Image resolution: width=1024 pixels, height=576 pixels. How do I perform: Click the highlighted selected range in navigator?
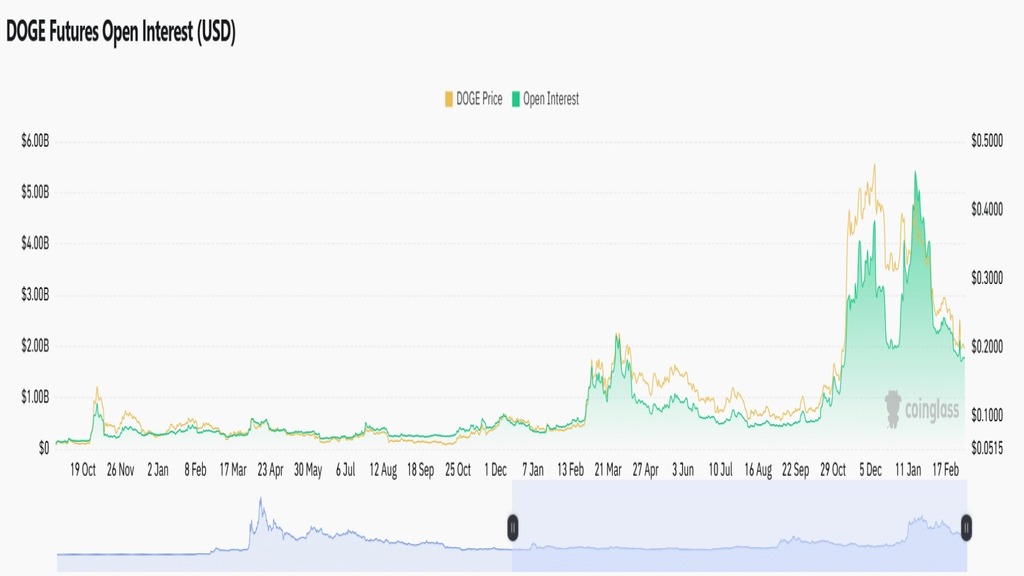[x=739, y=526]
